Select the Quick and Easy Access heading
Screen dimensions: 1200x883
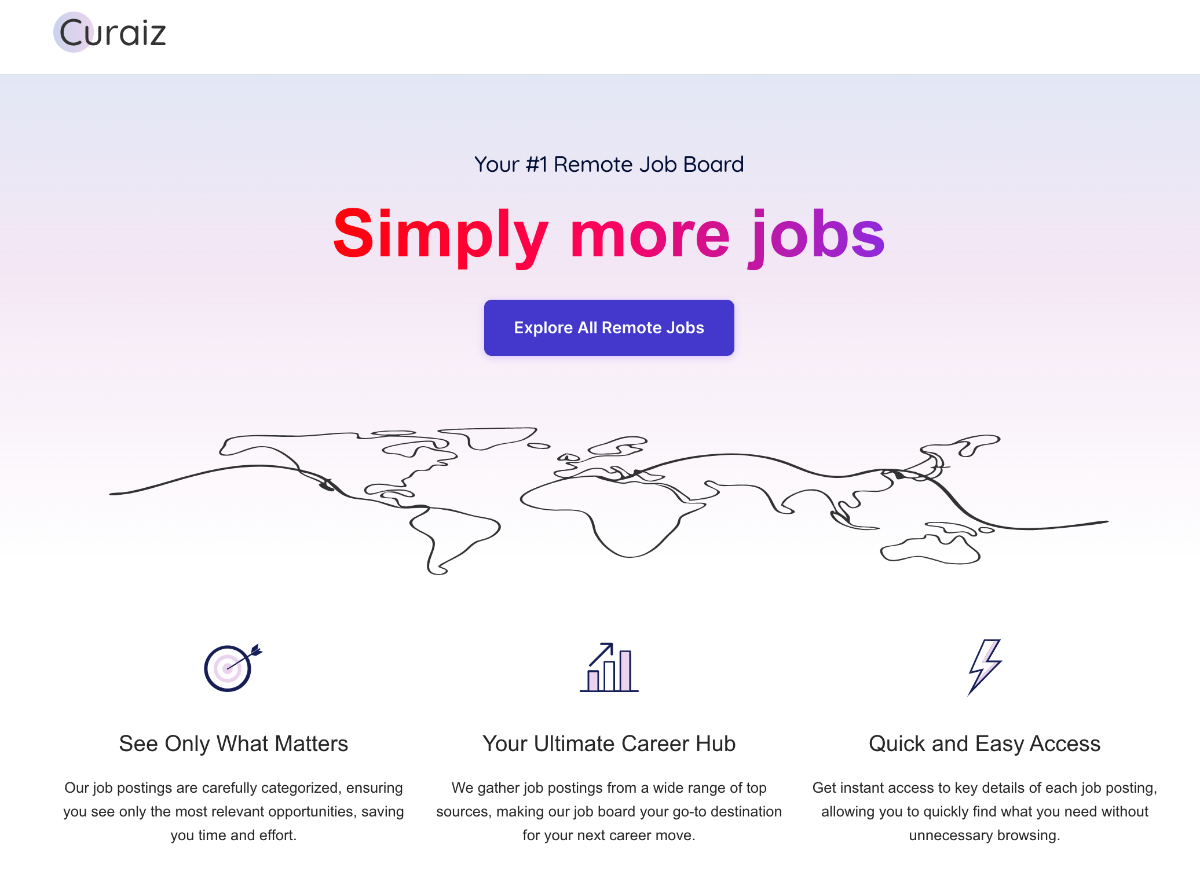pos(985,744)
